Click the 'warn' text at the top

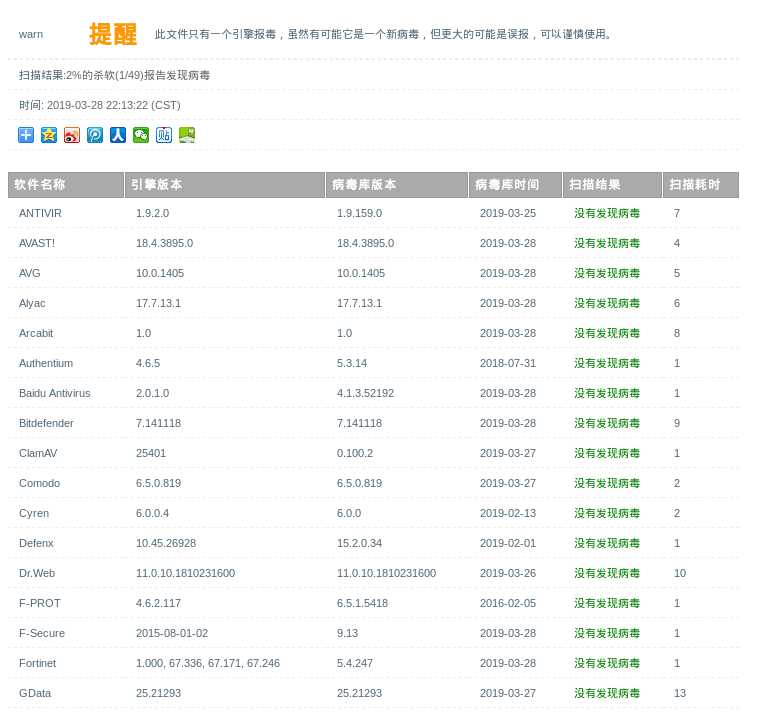(x=31, y=34)
